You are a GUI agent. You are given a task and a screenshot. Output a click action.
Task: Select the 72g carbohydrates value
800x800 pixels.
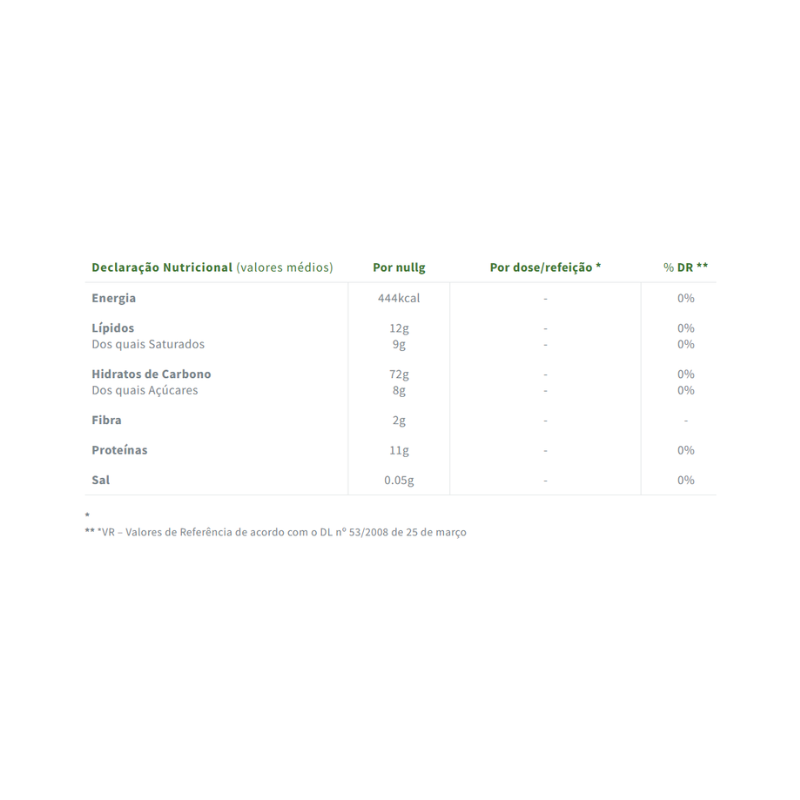pos(399,374)
